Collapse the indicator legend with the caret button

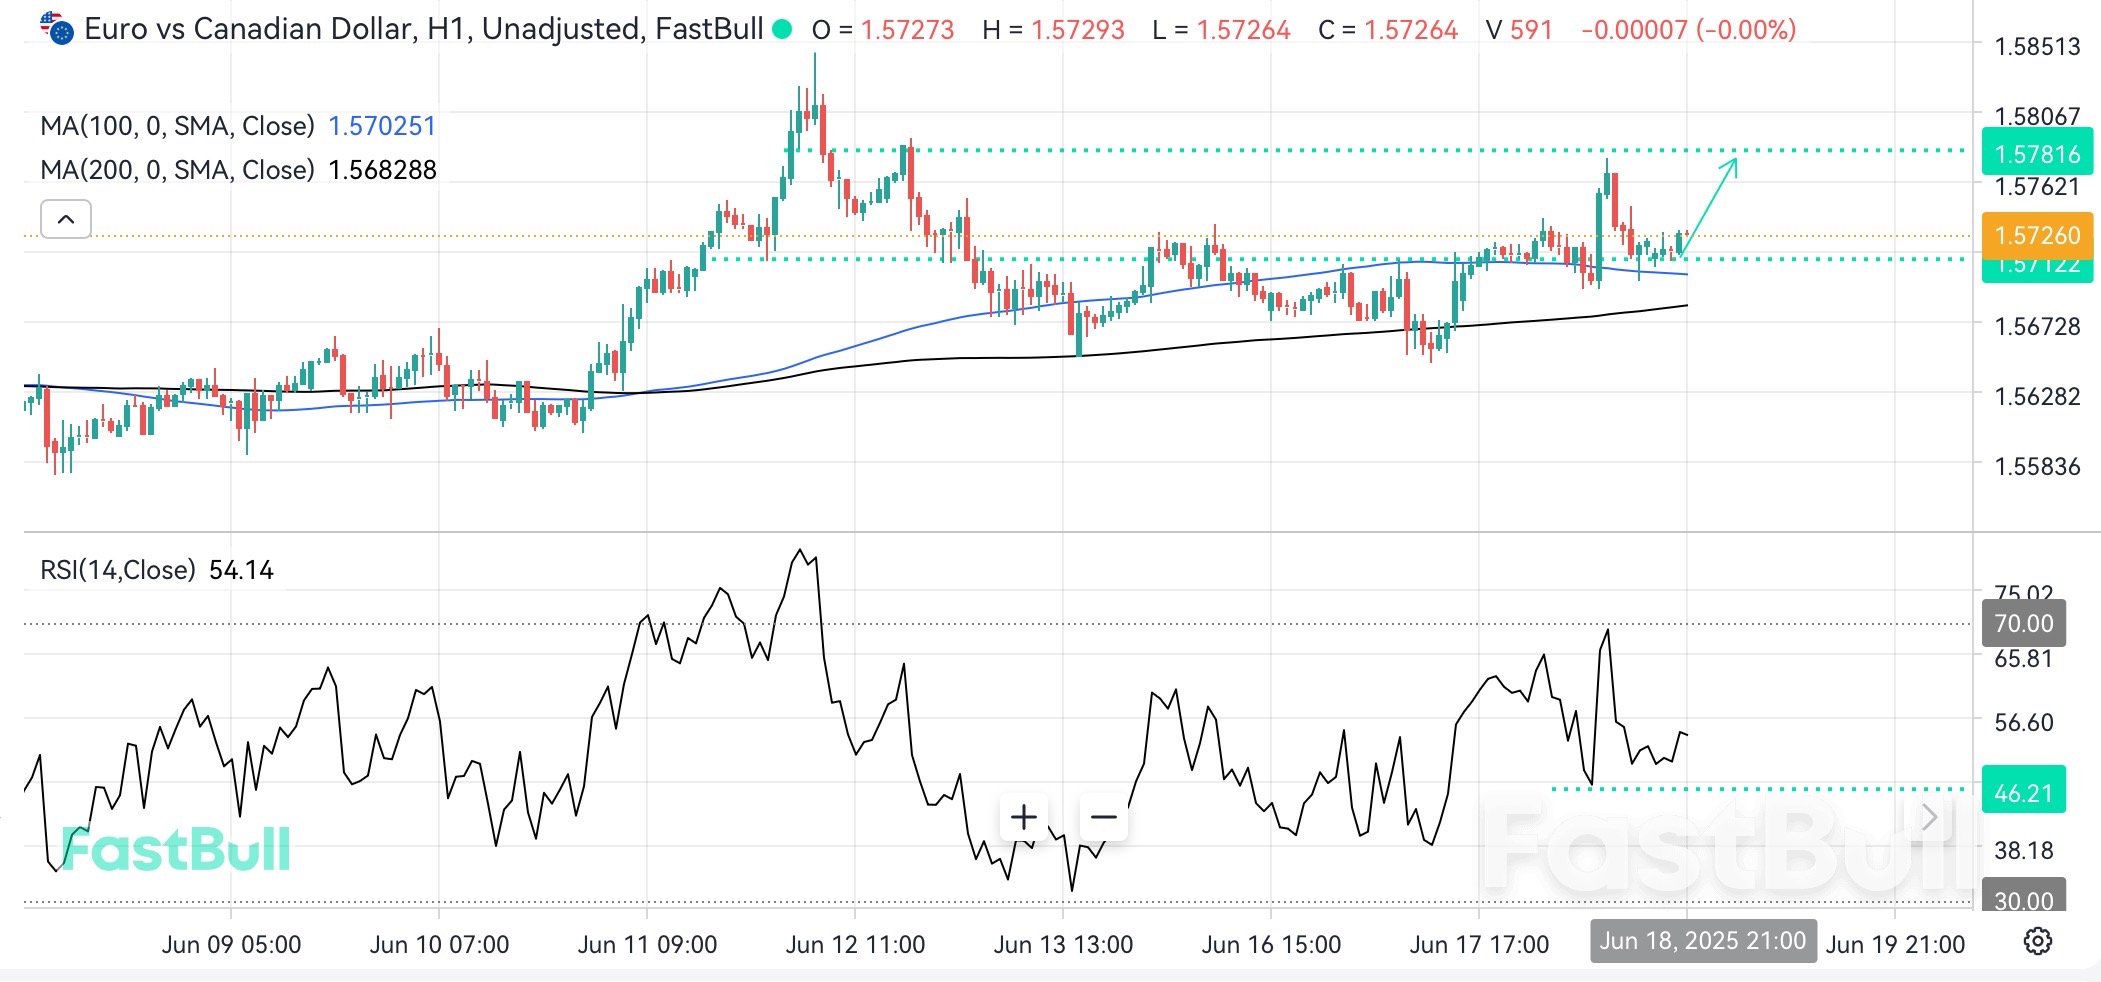64,218
